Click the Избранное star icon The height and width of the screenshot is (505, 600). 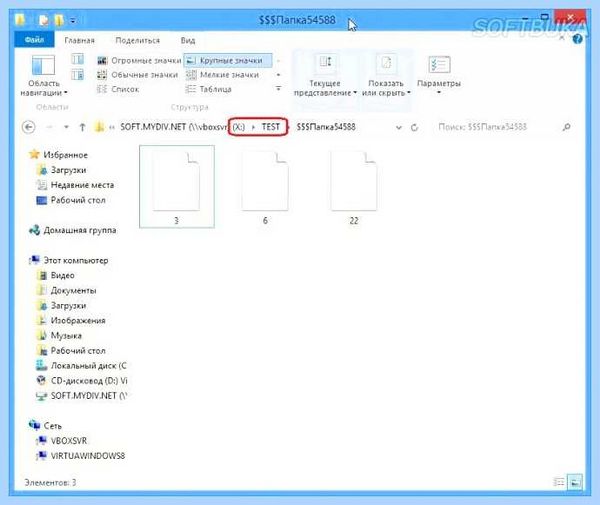tap(34, 154)
